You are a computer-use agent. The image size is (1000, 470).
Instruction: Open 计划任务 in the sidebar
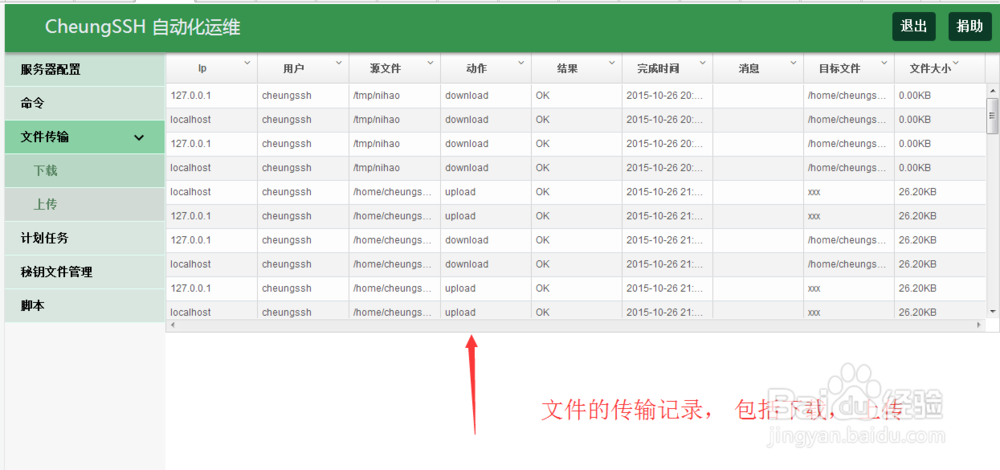click(x=85, y=239)
